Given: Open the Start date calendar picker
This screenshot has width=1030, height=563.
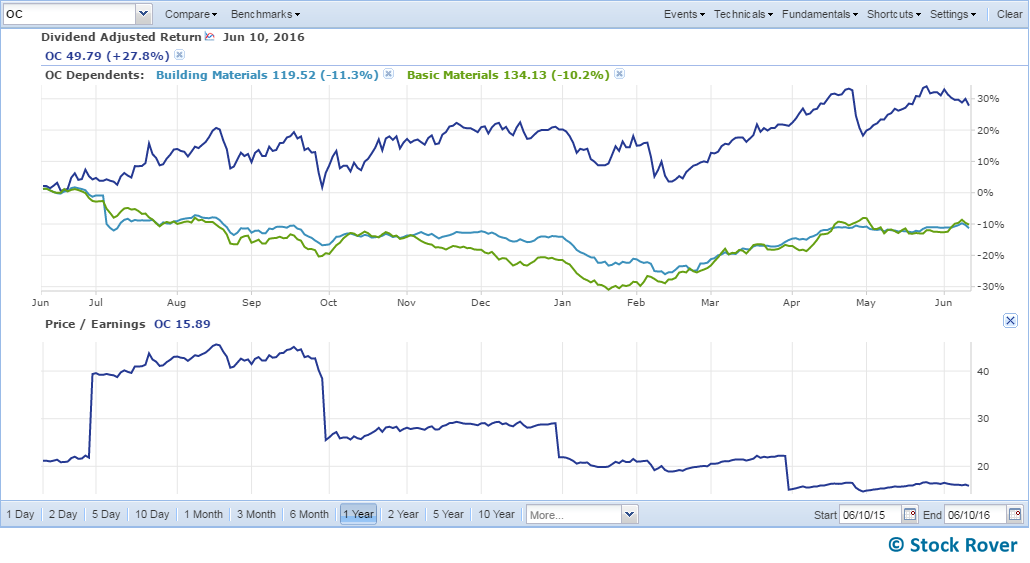Looking at the screenshot, I should coord(910,514).
